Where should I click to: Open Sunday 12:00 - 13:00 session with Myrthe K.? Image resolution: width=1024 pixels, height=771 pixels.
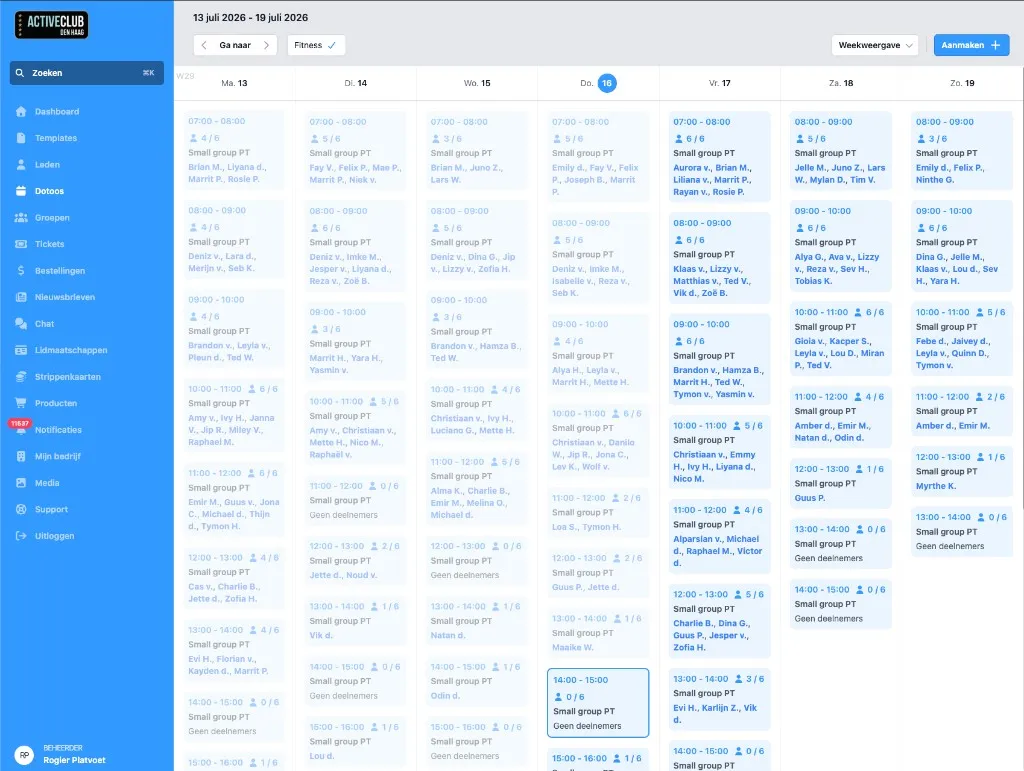[961, 471]
